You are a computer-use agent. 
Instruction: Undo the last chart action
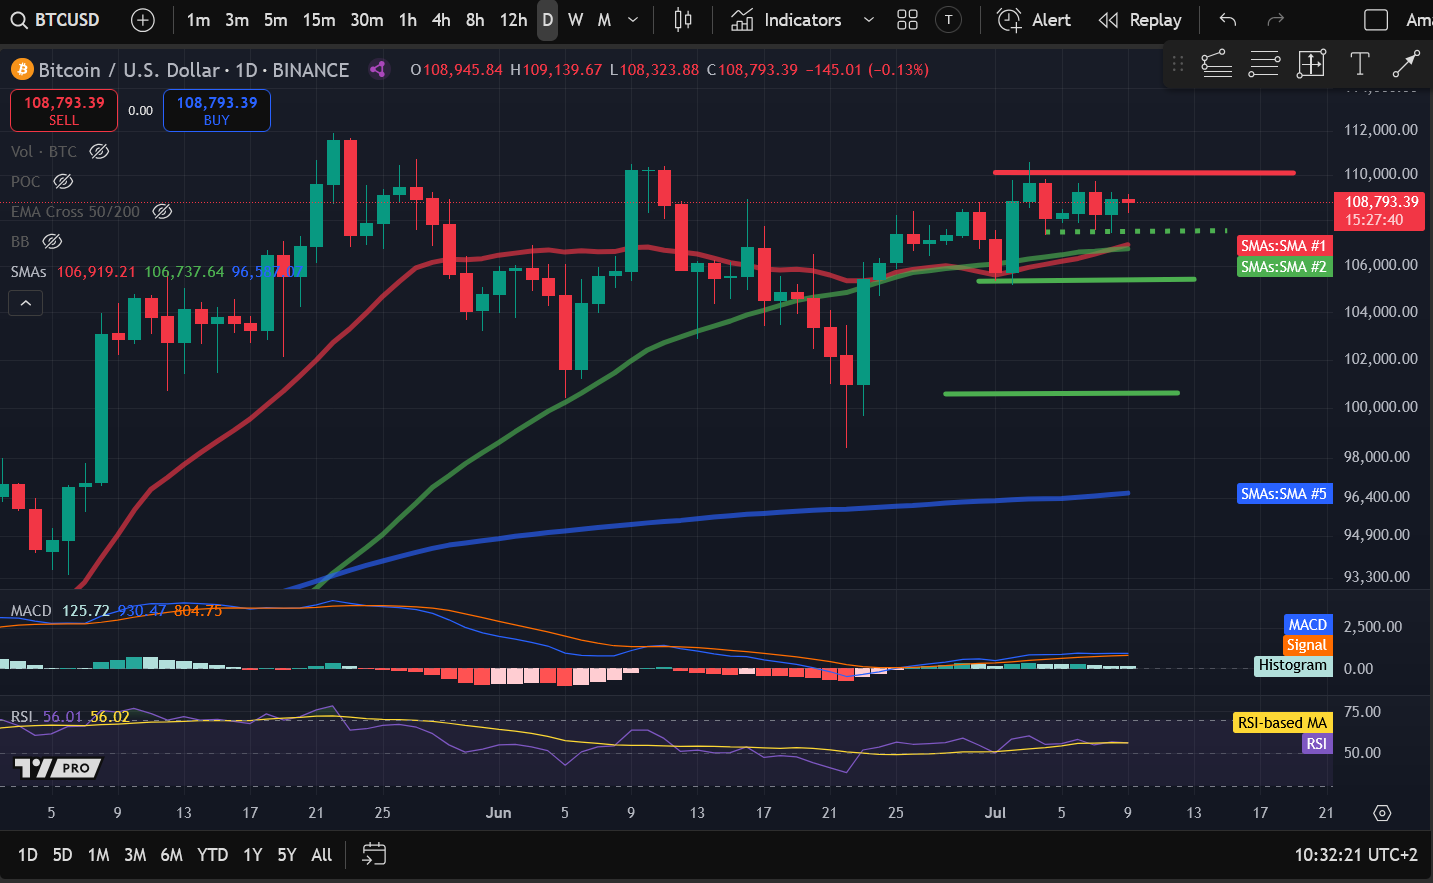(1228, 20)
